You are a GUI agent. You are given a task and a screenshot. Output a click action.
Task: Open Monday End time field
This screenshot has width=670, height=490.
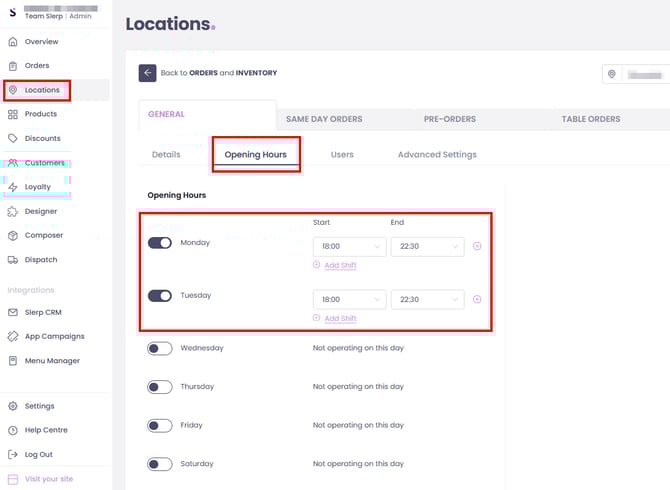pos(427,246)
